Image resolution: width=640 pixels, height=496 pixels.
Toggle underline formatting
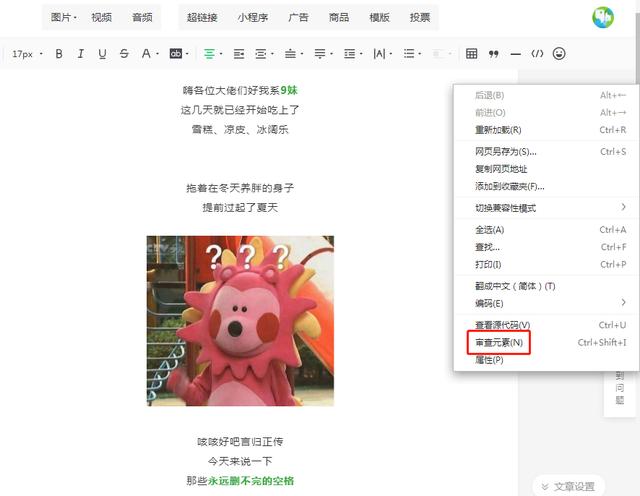pos(102,53)
